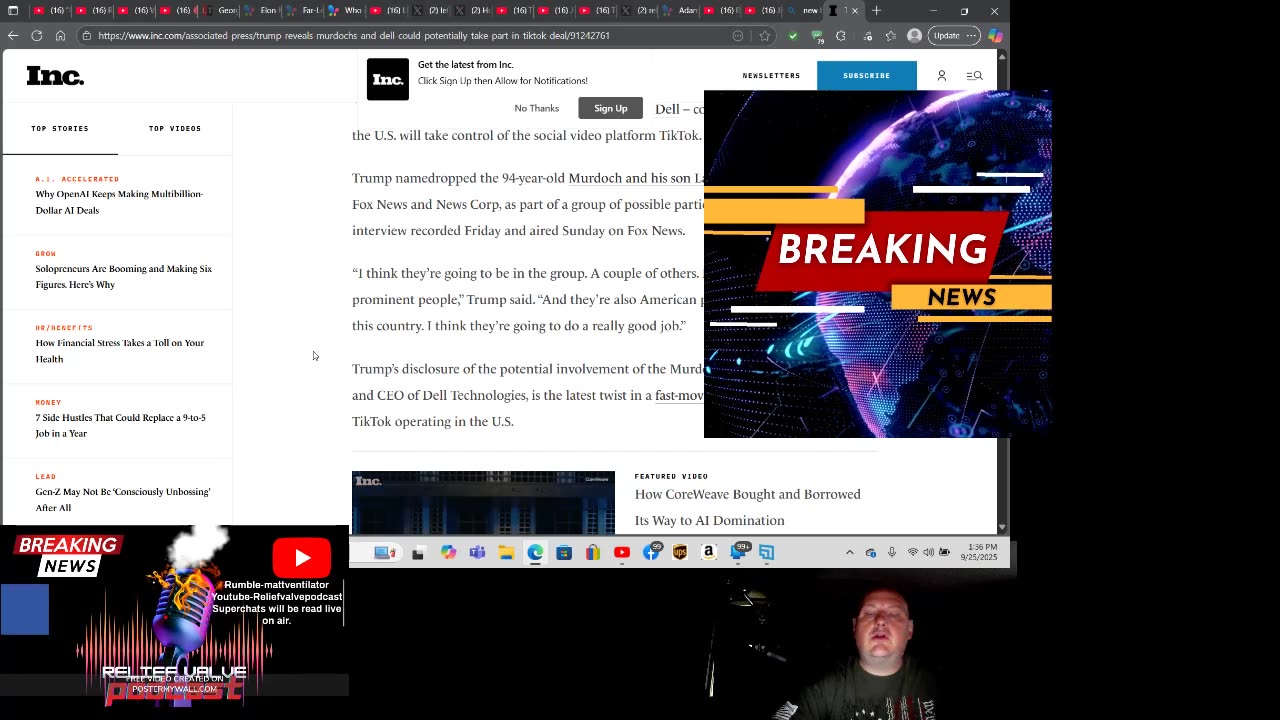Open the browser Update menu button
Screen dimensions: 1280x720
tap(954, 35)
